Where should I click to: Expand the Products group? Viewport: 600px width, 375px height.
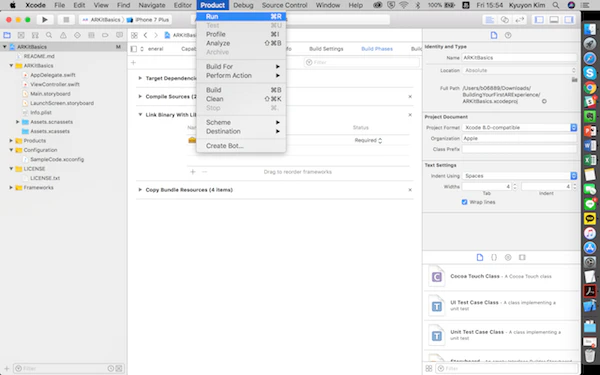11,141
